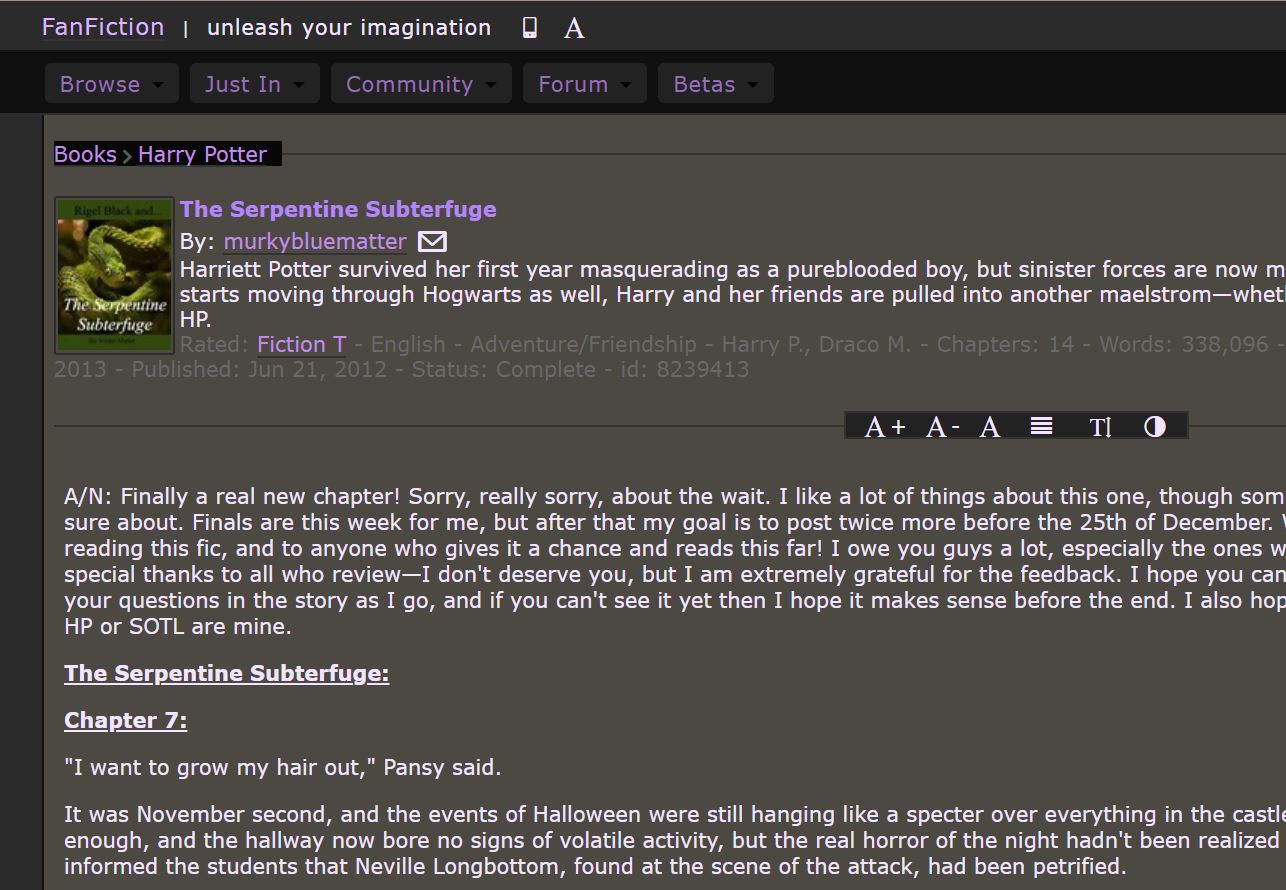This screenshot has height=890, width=1286.
Task: Open author murkybluematter's profile
Action: (x=315, y=241)
